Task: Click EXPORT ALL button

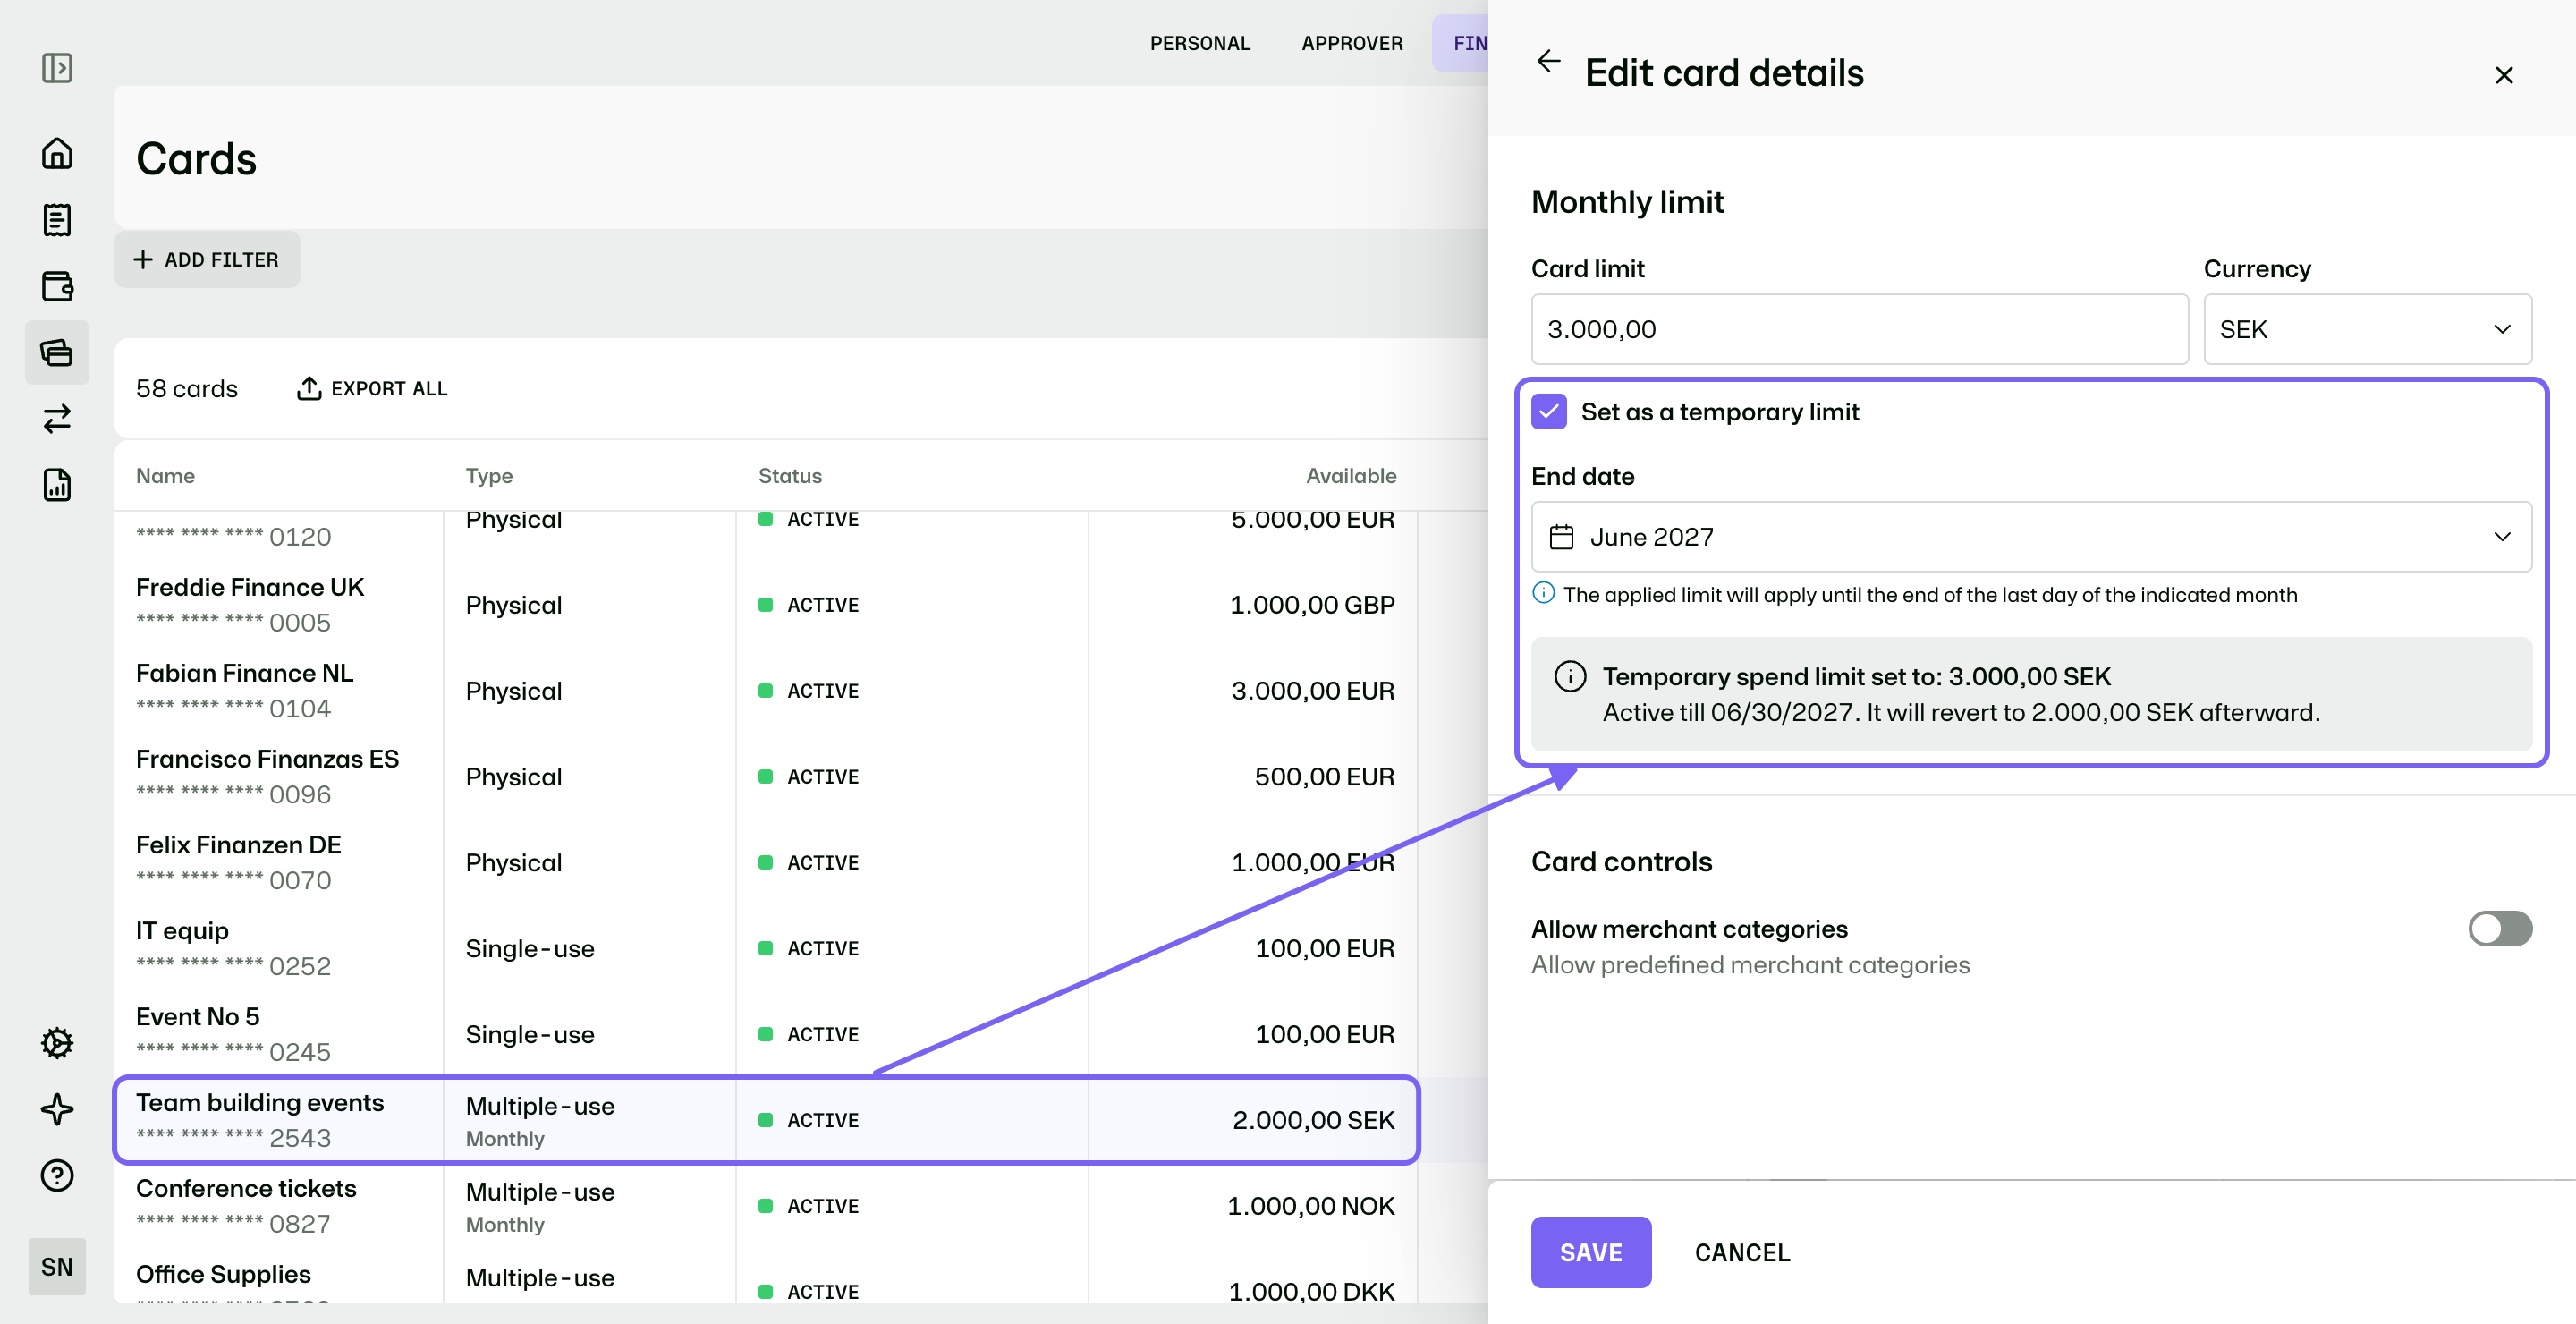Action: tap(372, 388)
